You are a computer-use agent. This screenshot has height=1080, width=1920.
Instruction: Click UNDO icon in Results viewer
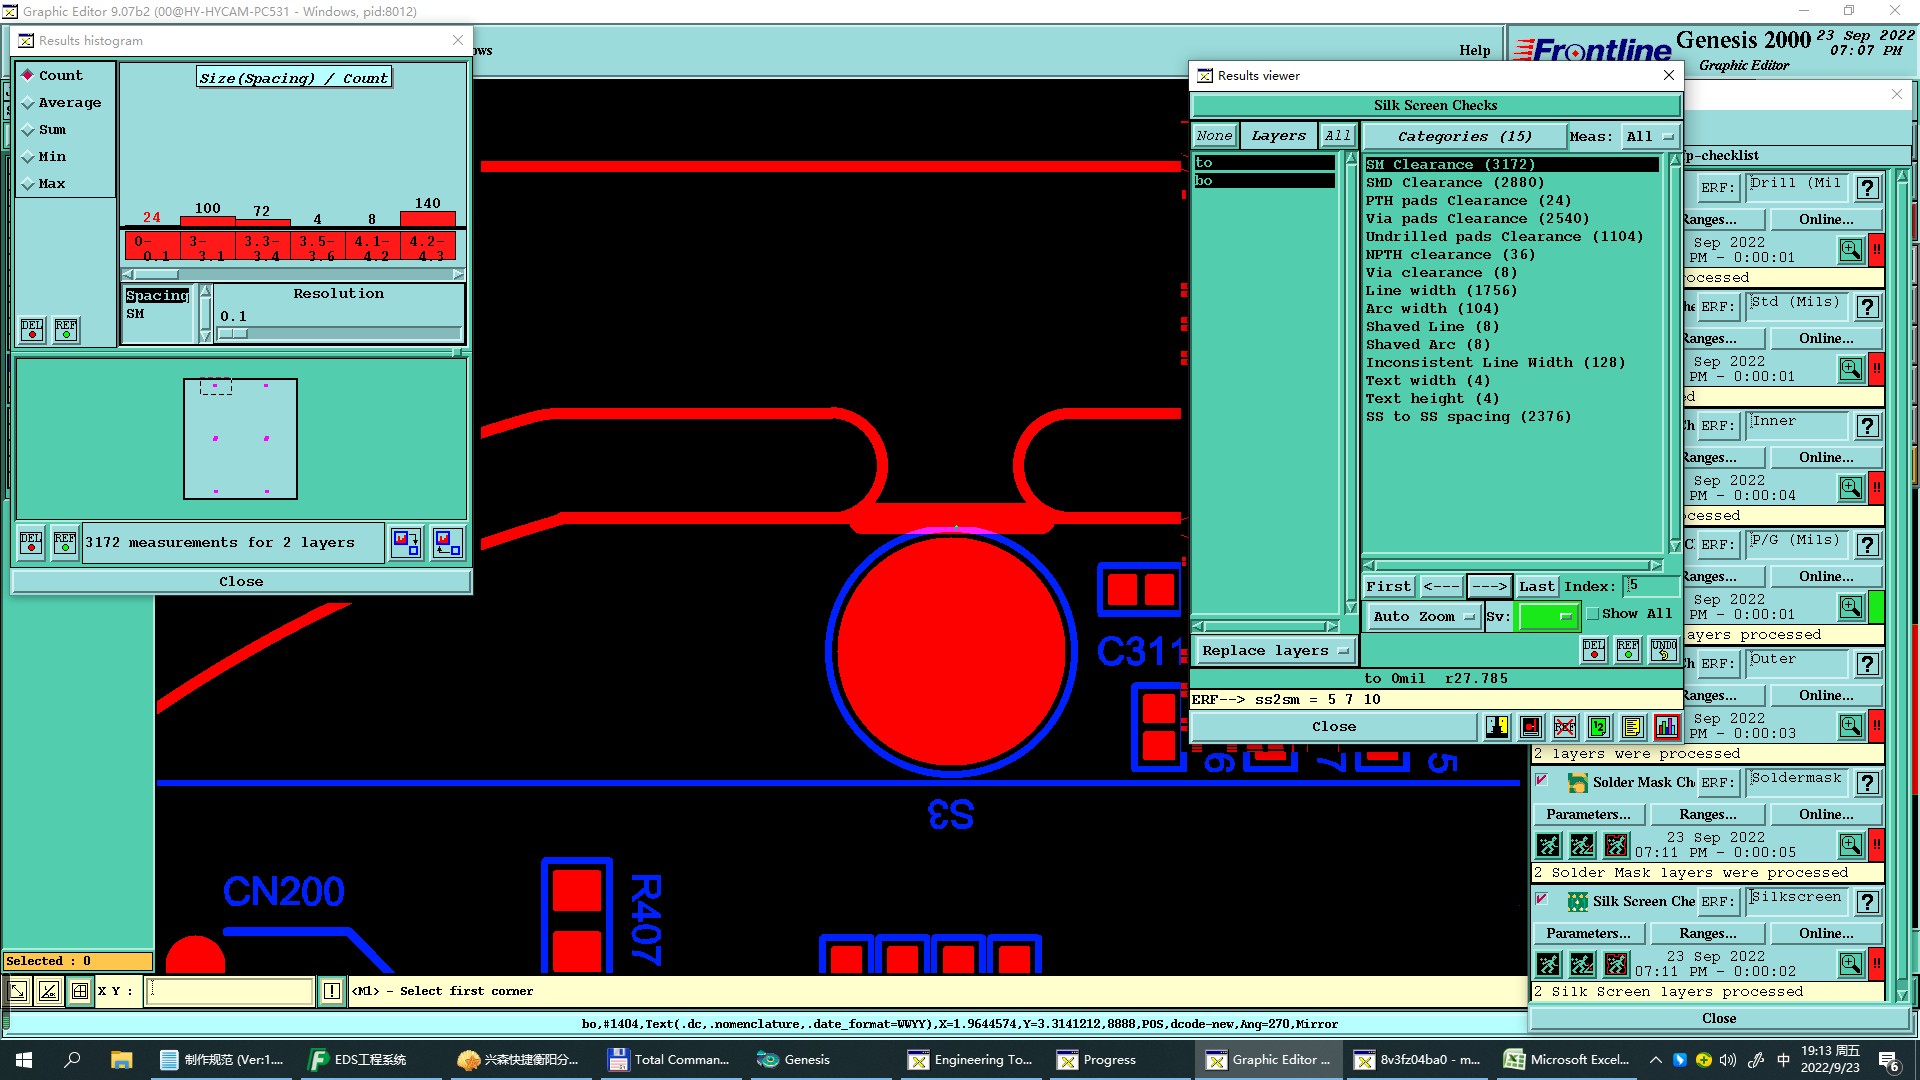[1664, 650]
